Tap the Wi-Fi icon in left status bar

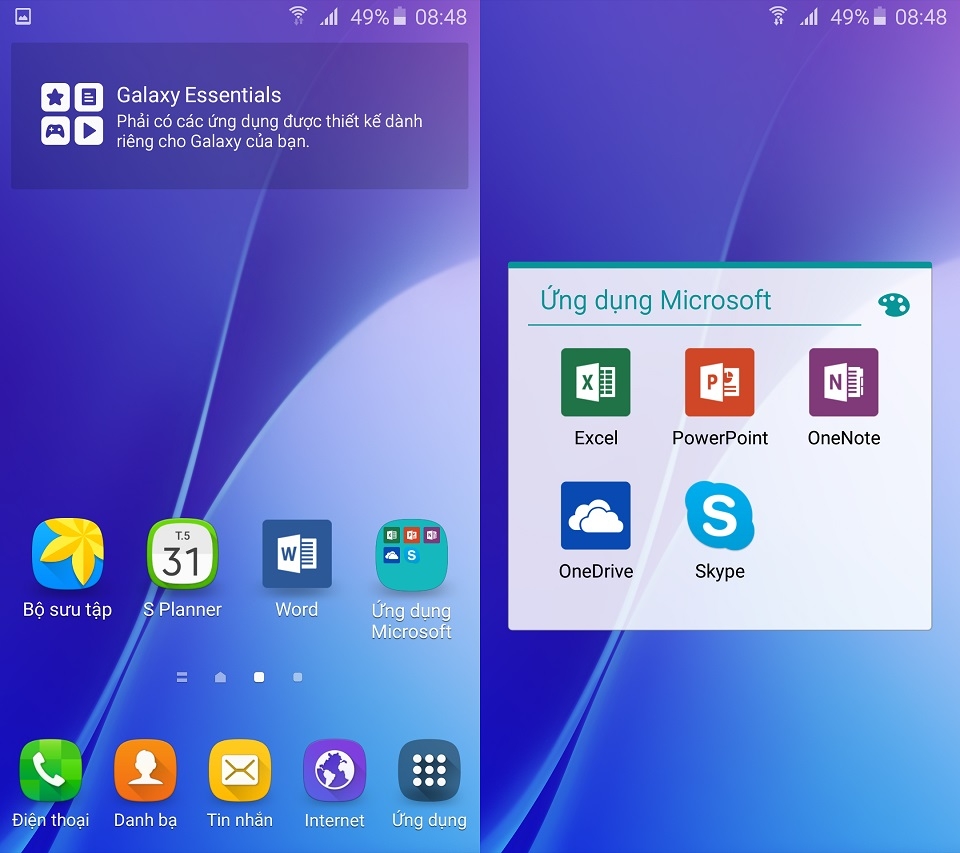[x=298, y=16]
